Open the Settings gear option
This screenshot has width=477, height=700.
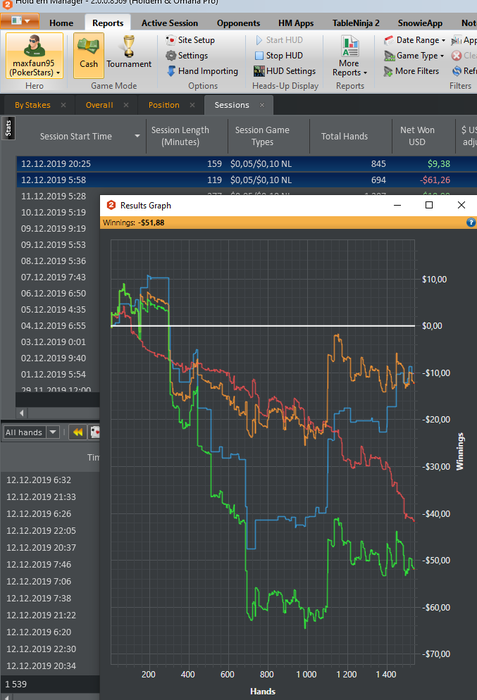click(x=187, y=56)
